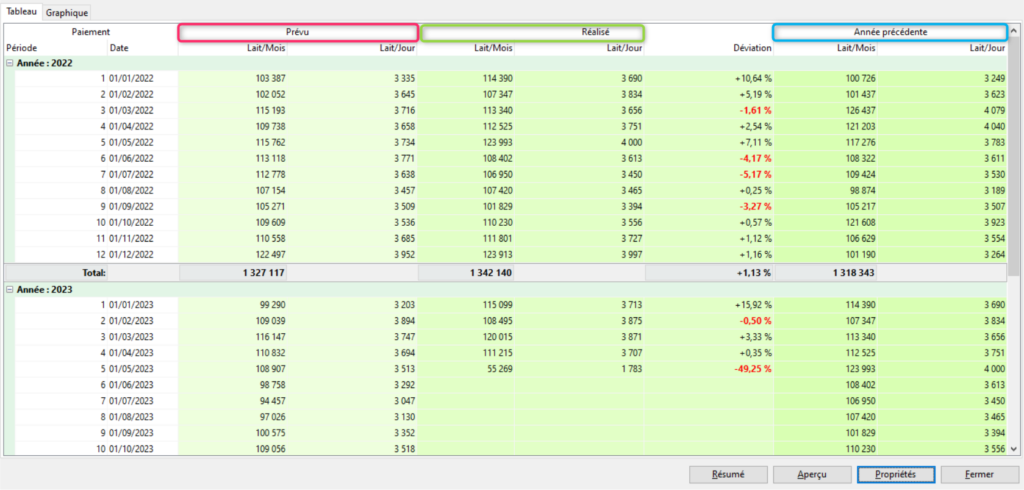Click previous year value 126 437
The width and height of the screenshot is (1024, 490).
click(861, 110)
